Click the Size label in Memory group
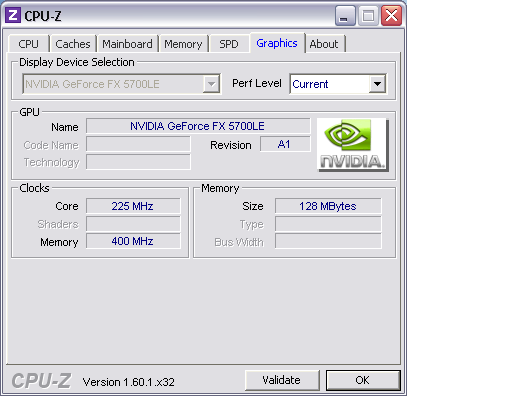The height and width of the screenshot is (396, 512). click(253, 206)
